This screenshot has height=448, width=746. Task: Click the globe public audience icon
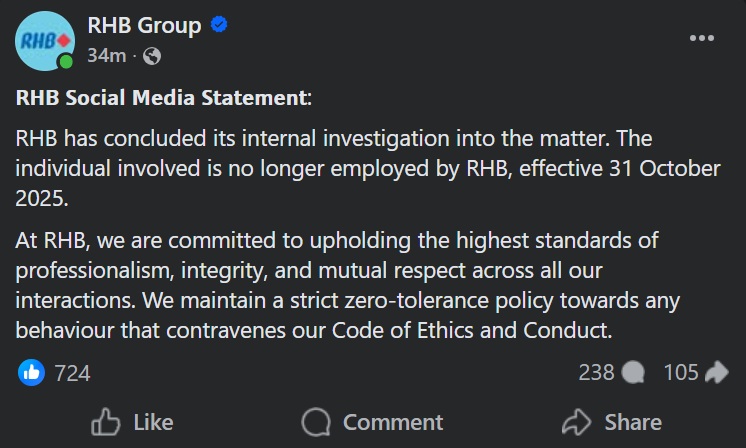pyautogui.click(x=152, y=56)
